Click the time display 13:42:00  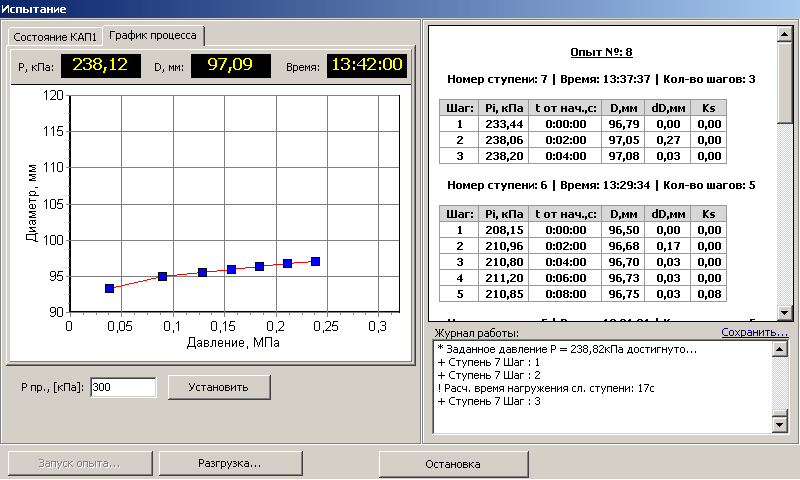pyautogui.click(x=367, y=66)
